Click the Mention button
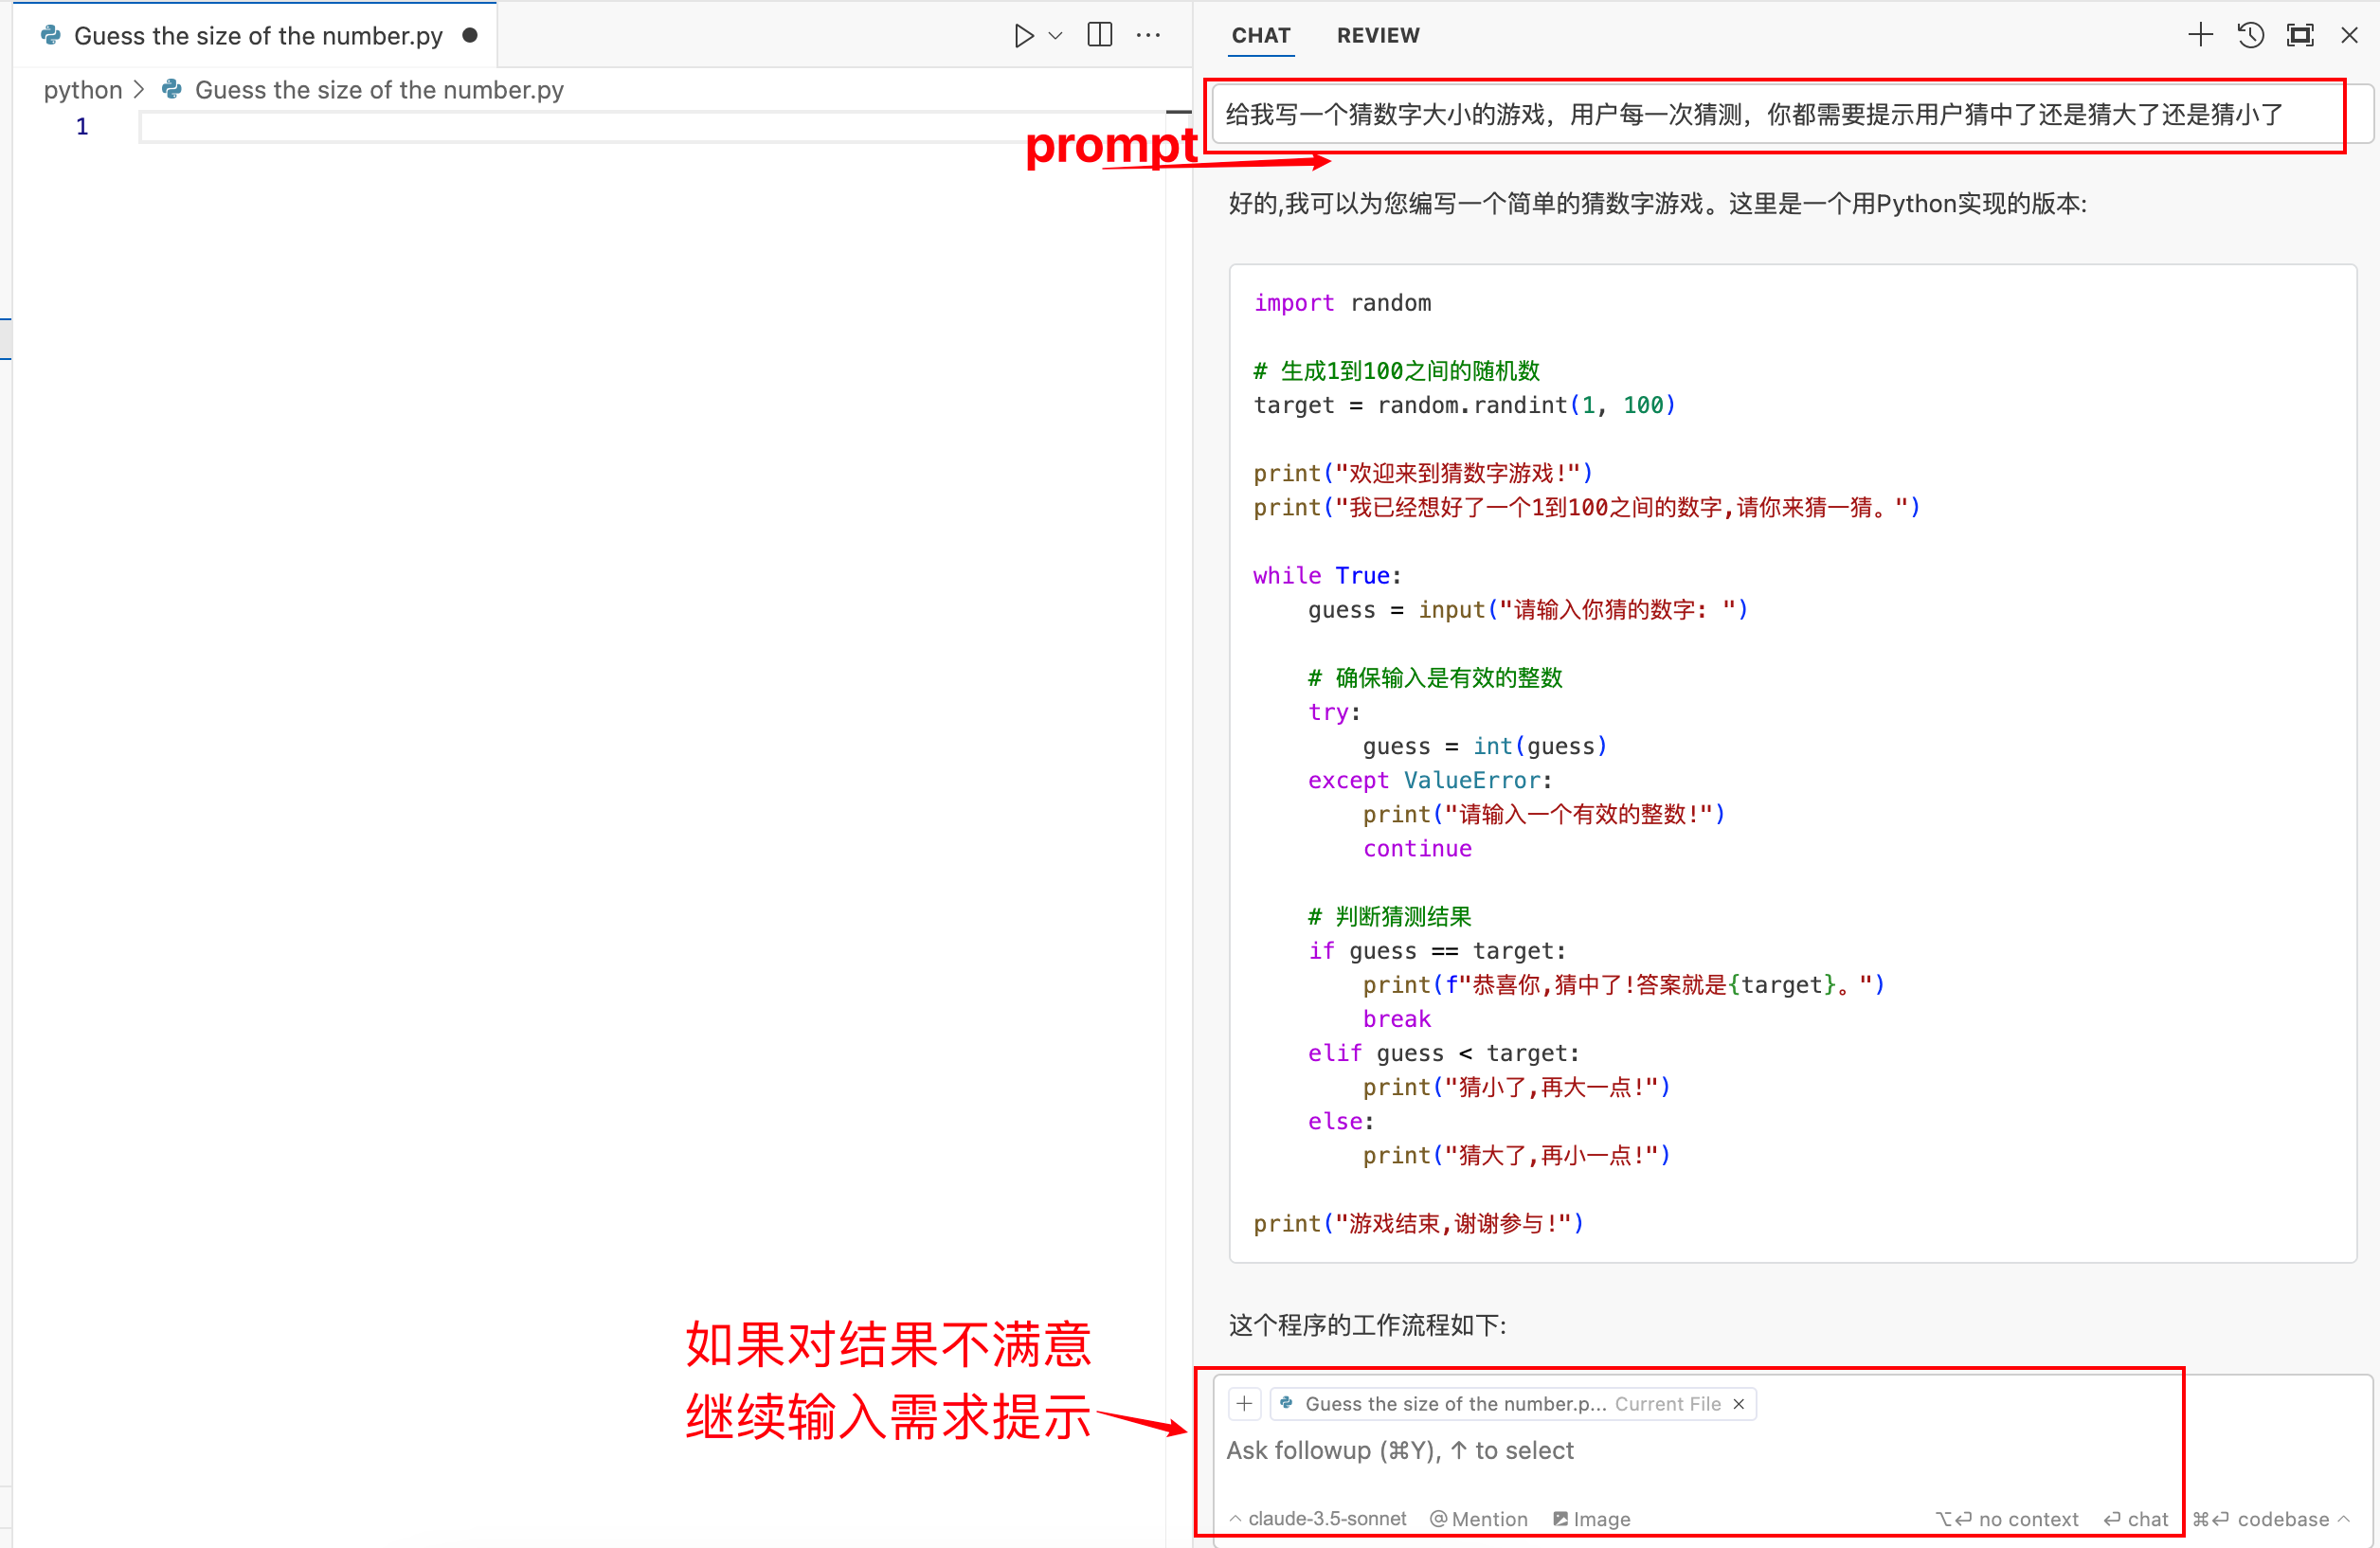The width and height of the screenshot is (2380, 1548). (x=1478, y=1518)
